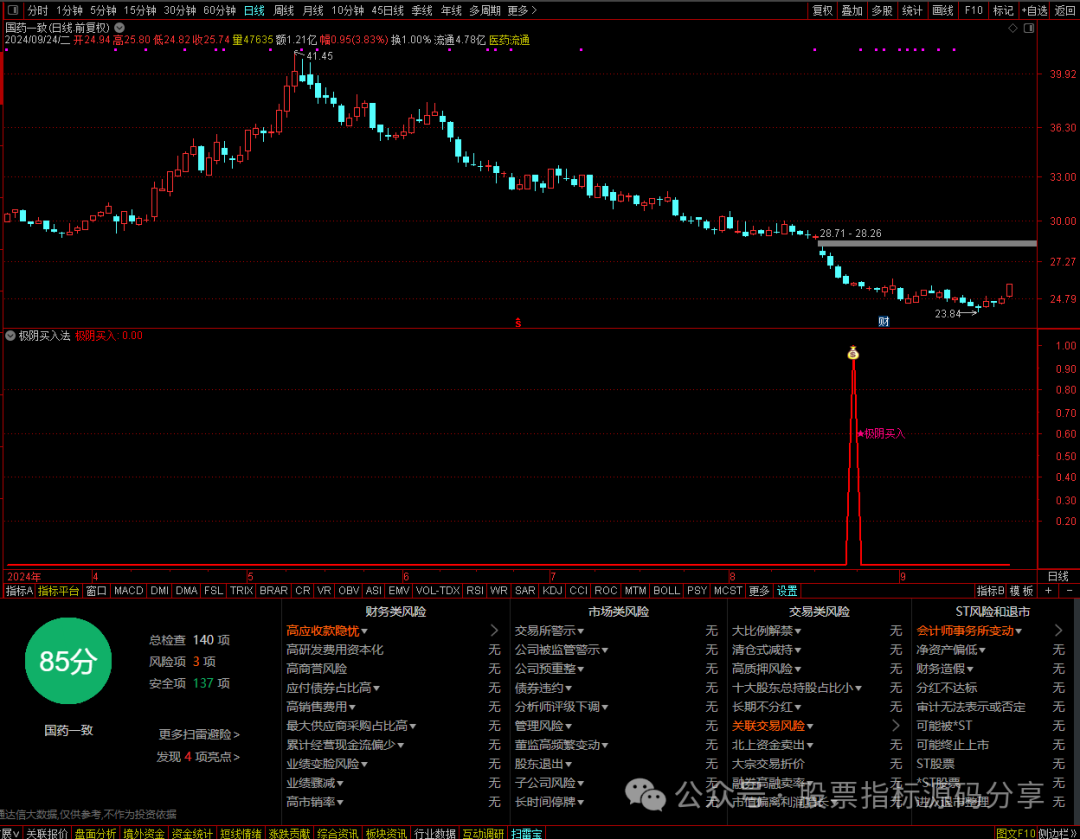Click the 更多扫雷避险 link
This screenshot has height=839, width=1080.
(x=199, y=734)
